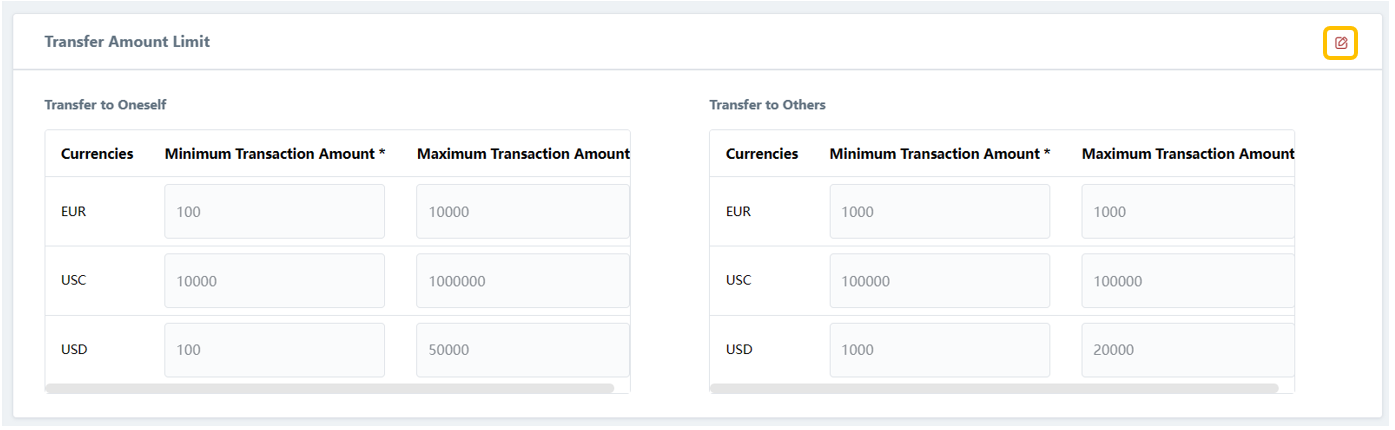Focus USD maximum amount field under Transfer to Oneself
This screenshot has width=1395, height=430.
click(522, 350)
